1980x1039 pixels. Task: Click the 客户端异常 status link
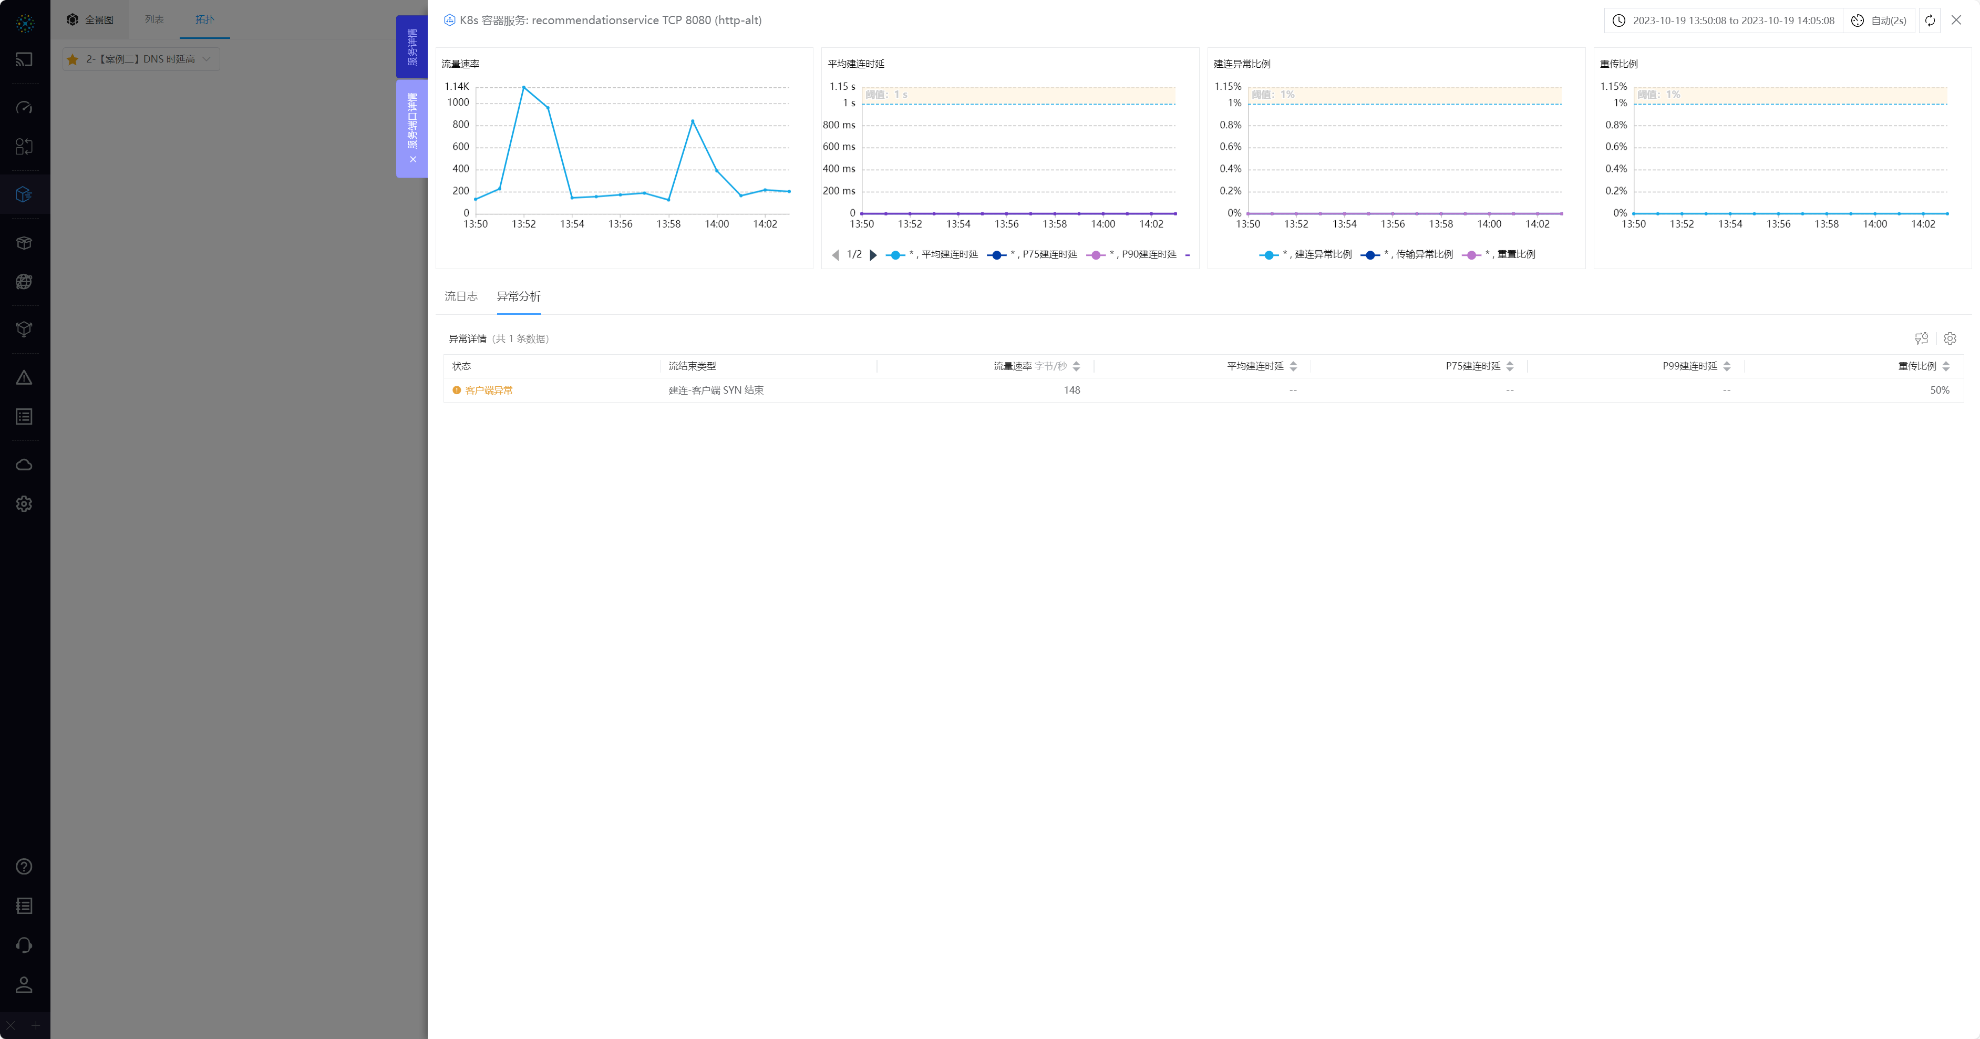[x=488, y=391]
